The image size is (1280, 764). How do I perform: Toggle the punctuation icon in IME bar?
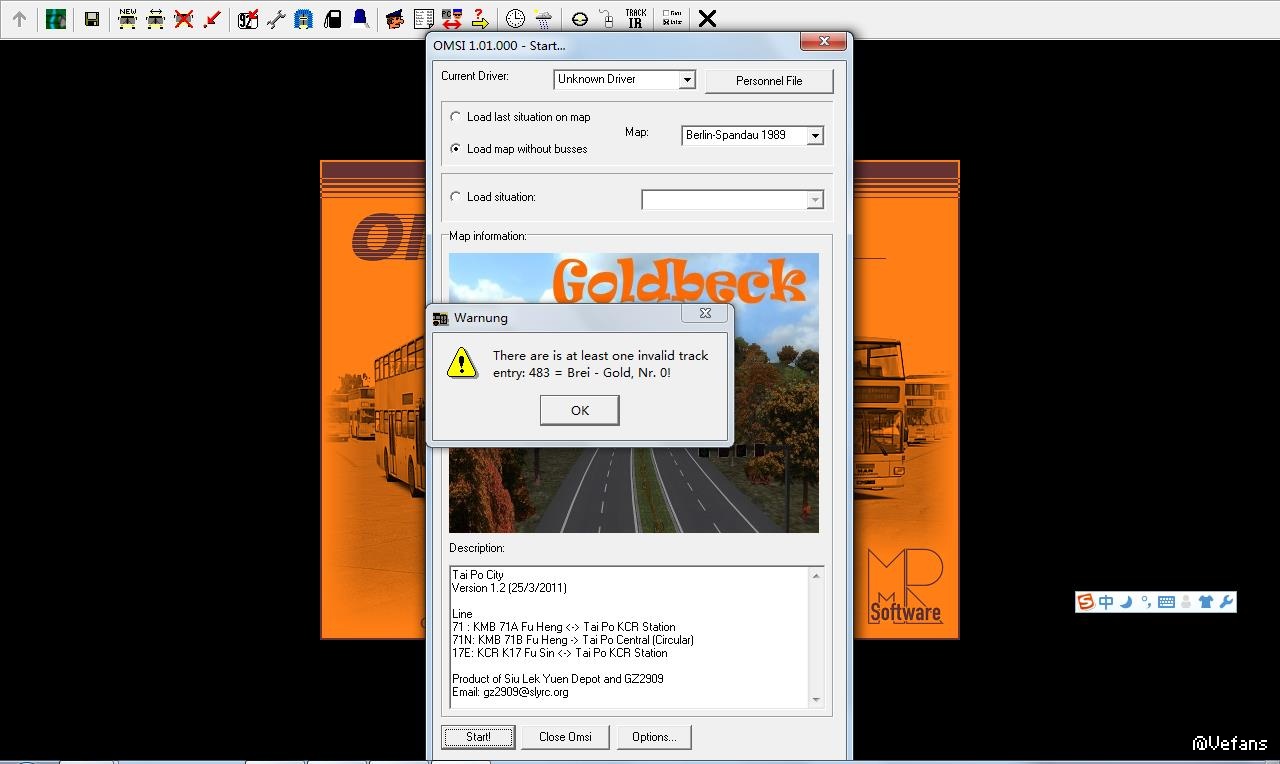(x=1145, y=603)
